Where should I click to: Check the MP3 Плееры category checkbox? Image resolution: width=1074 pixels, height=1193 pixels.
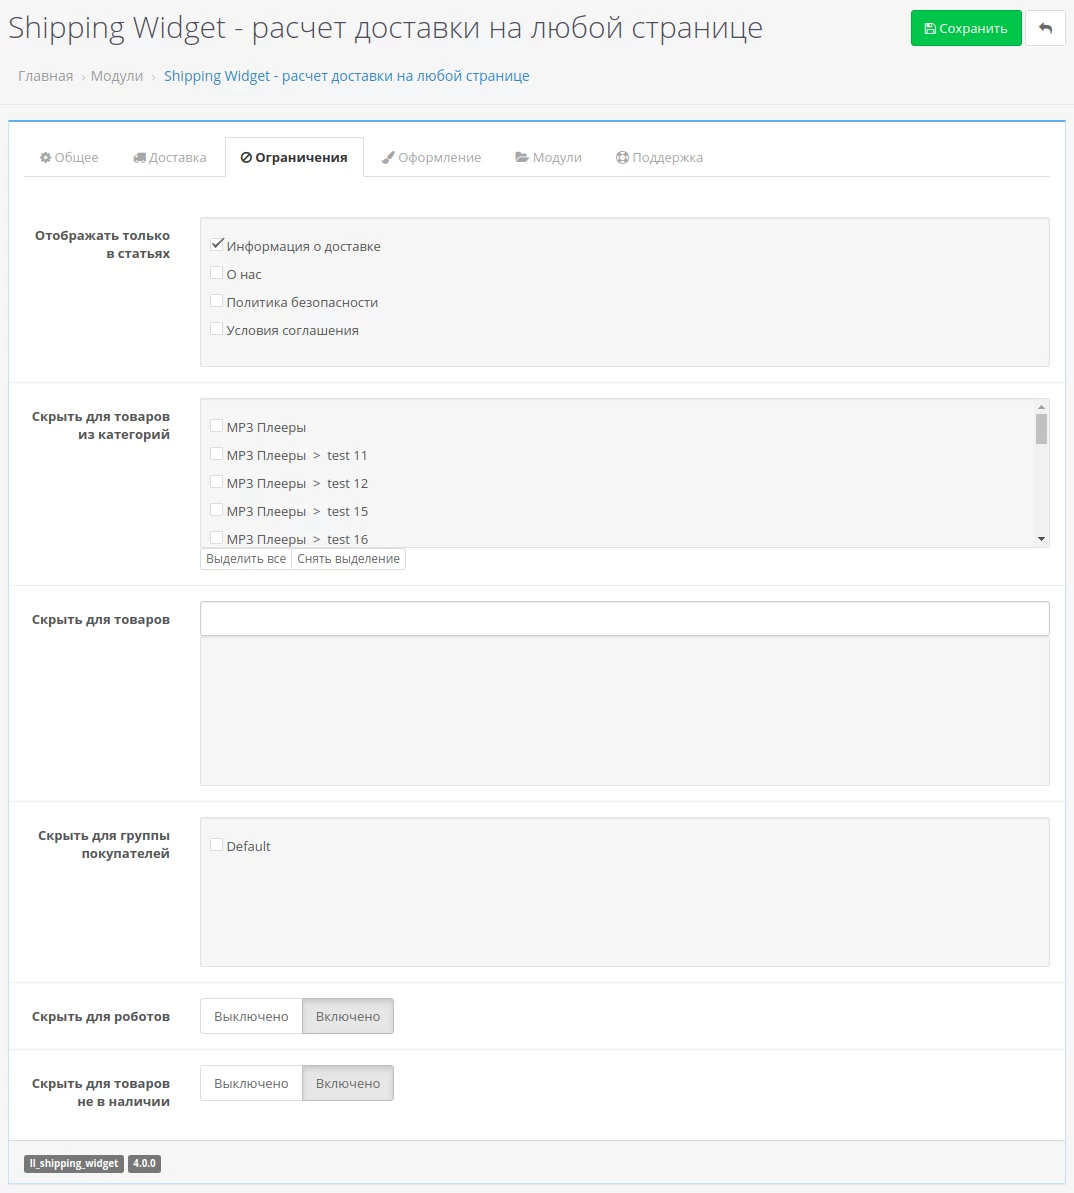coord(217,426)
